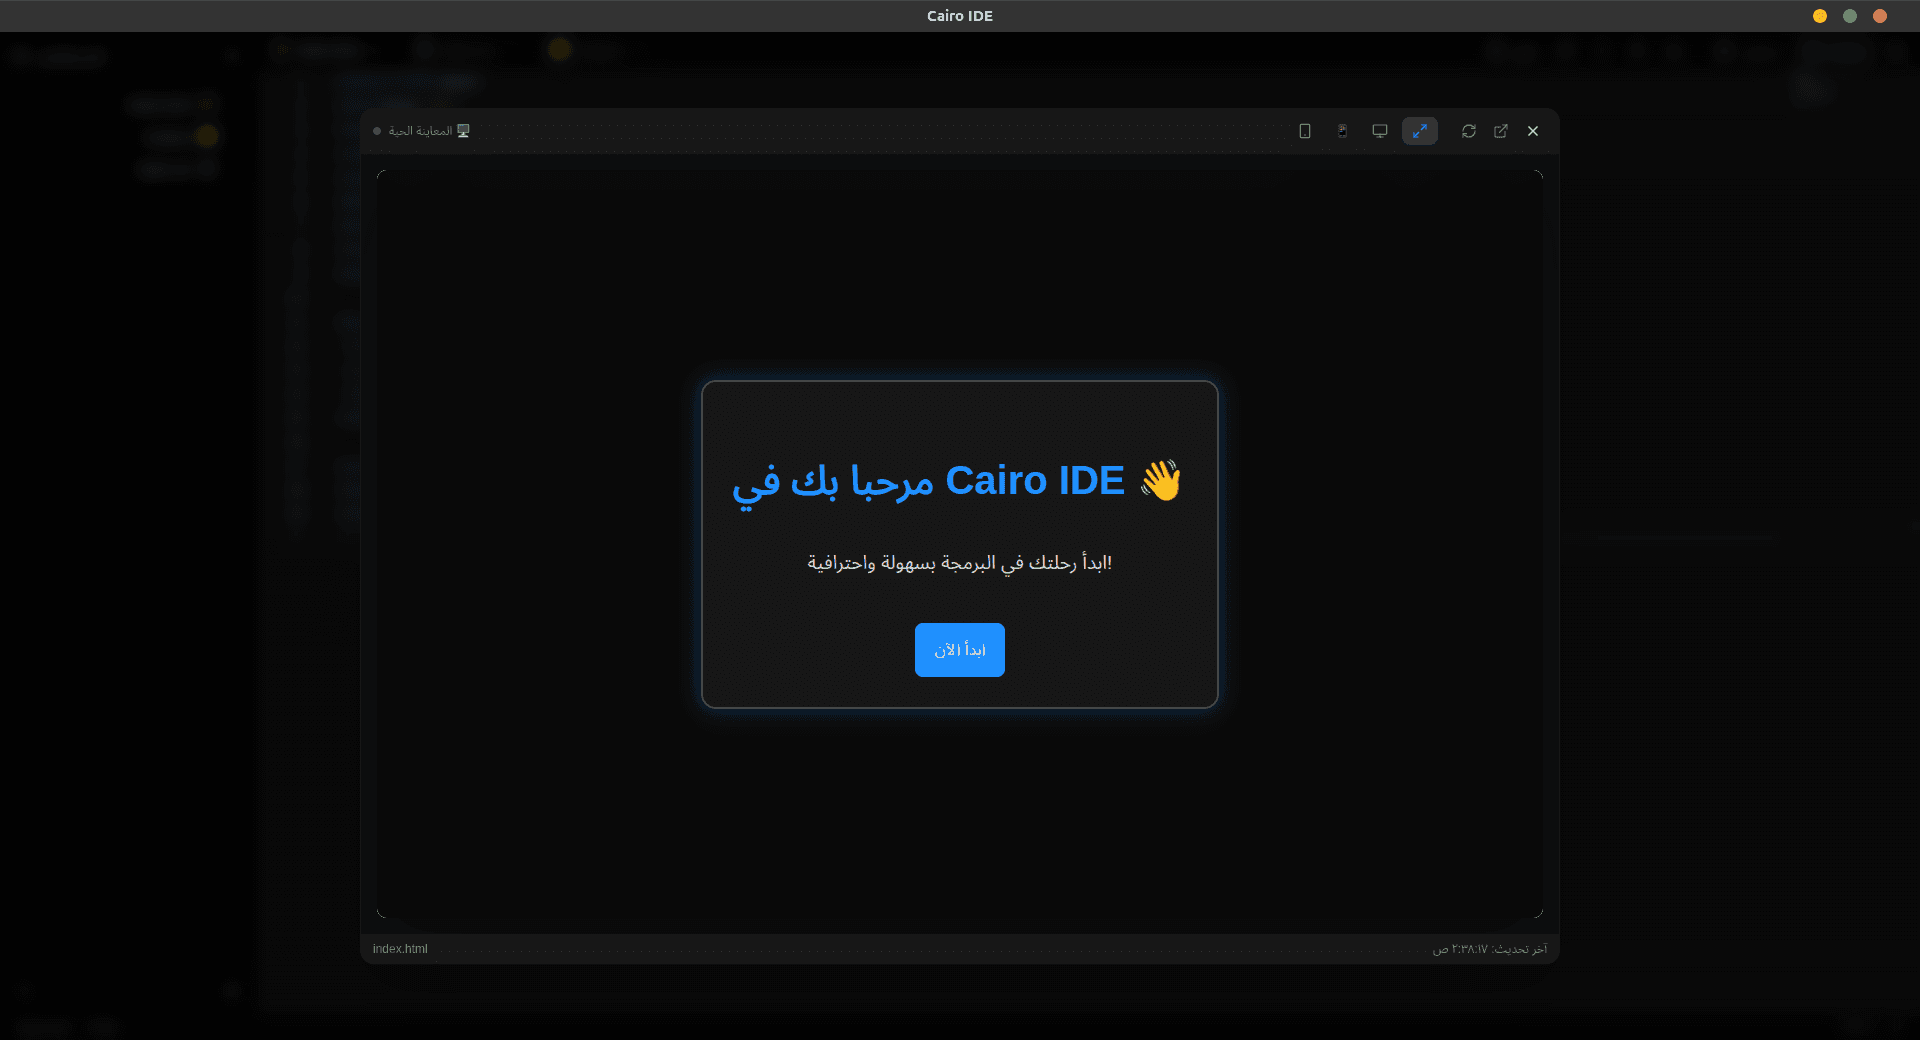Screen dimensions: 1920x1040
Task: Switch preview to mobile phone viewport
Action: pyautogui.click(x=1342, y=131)
